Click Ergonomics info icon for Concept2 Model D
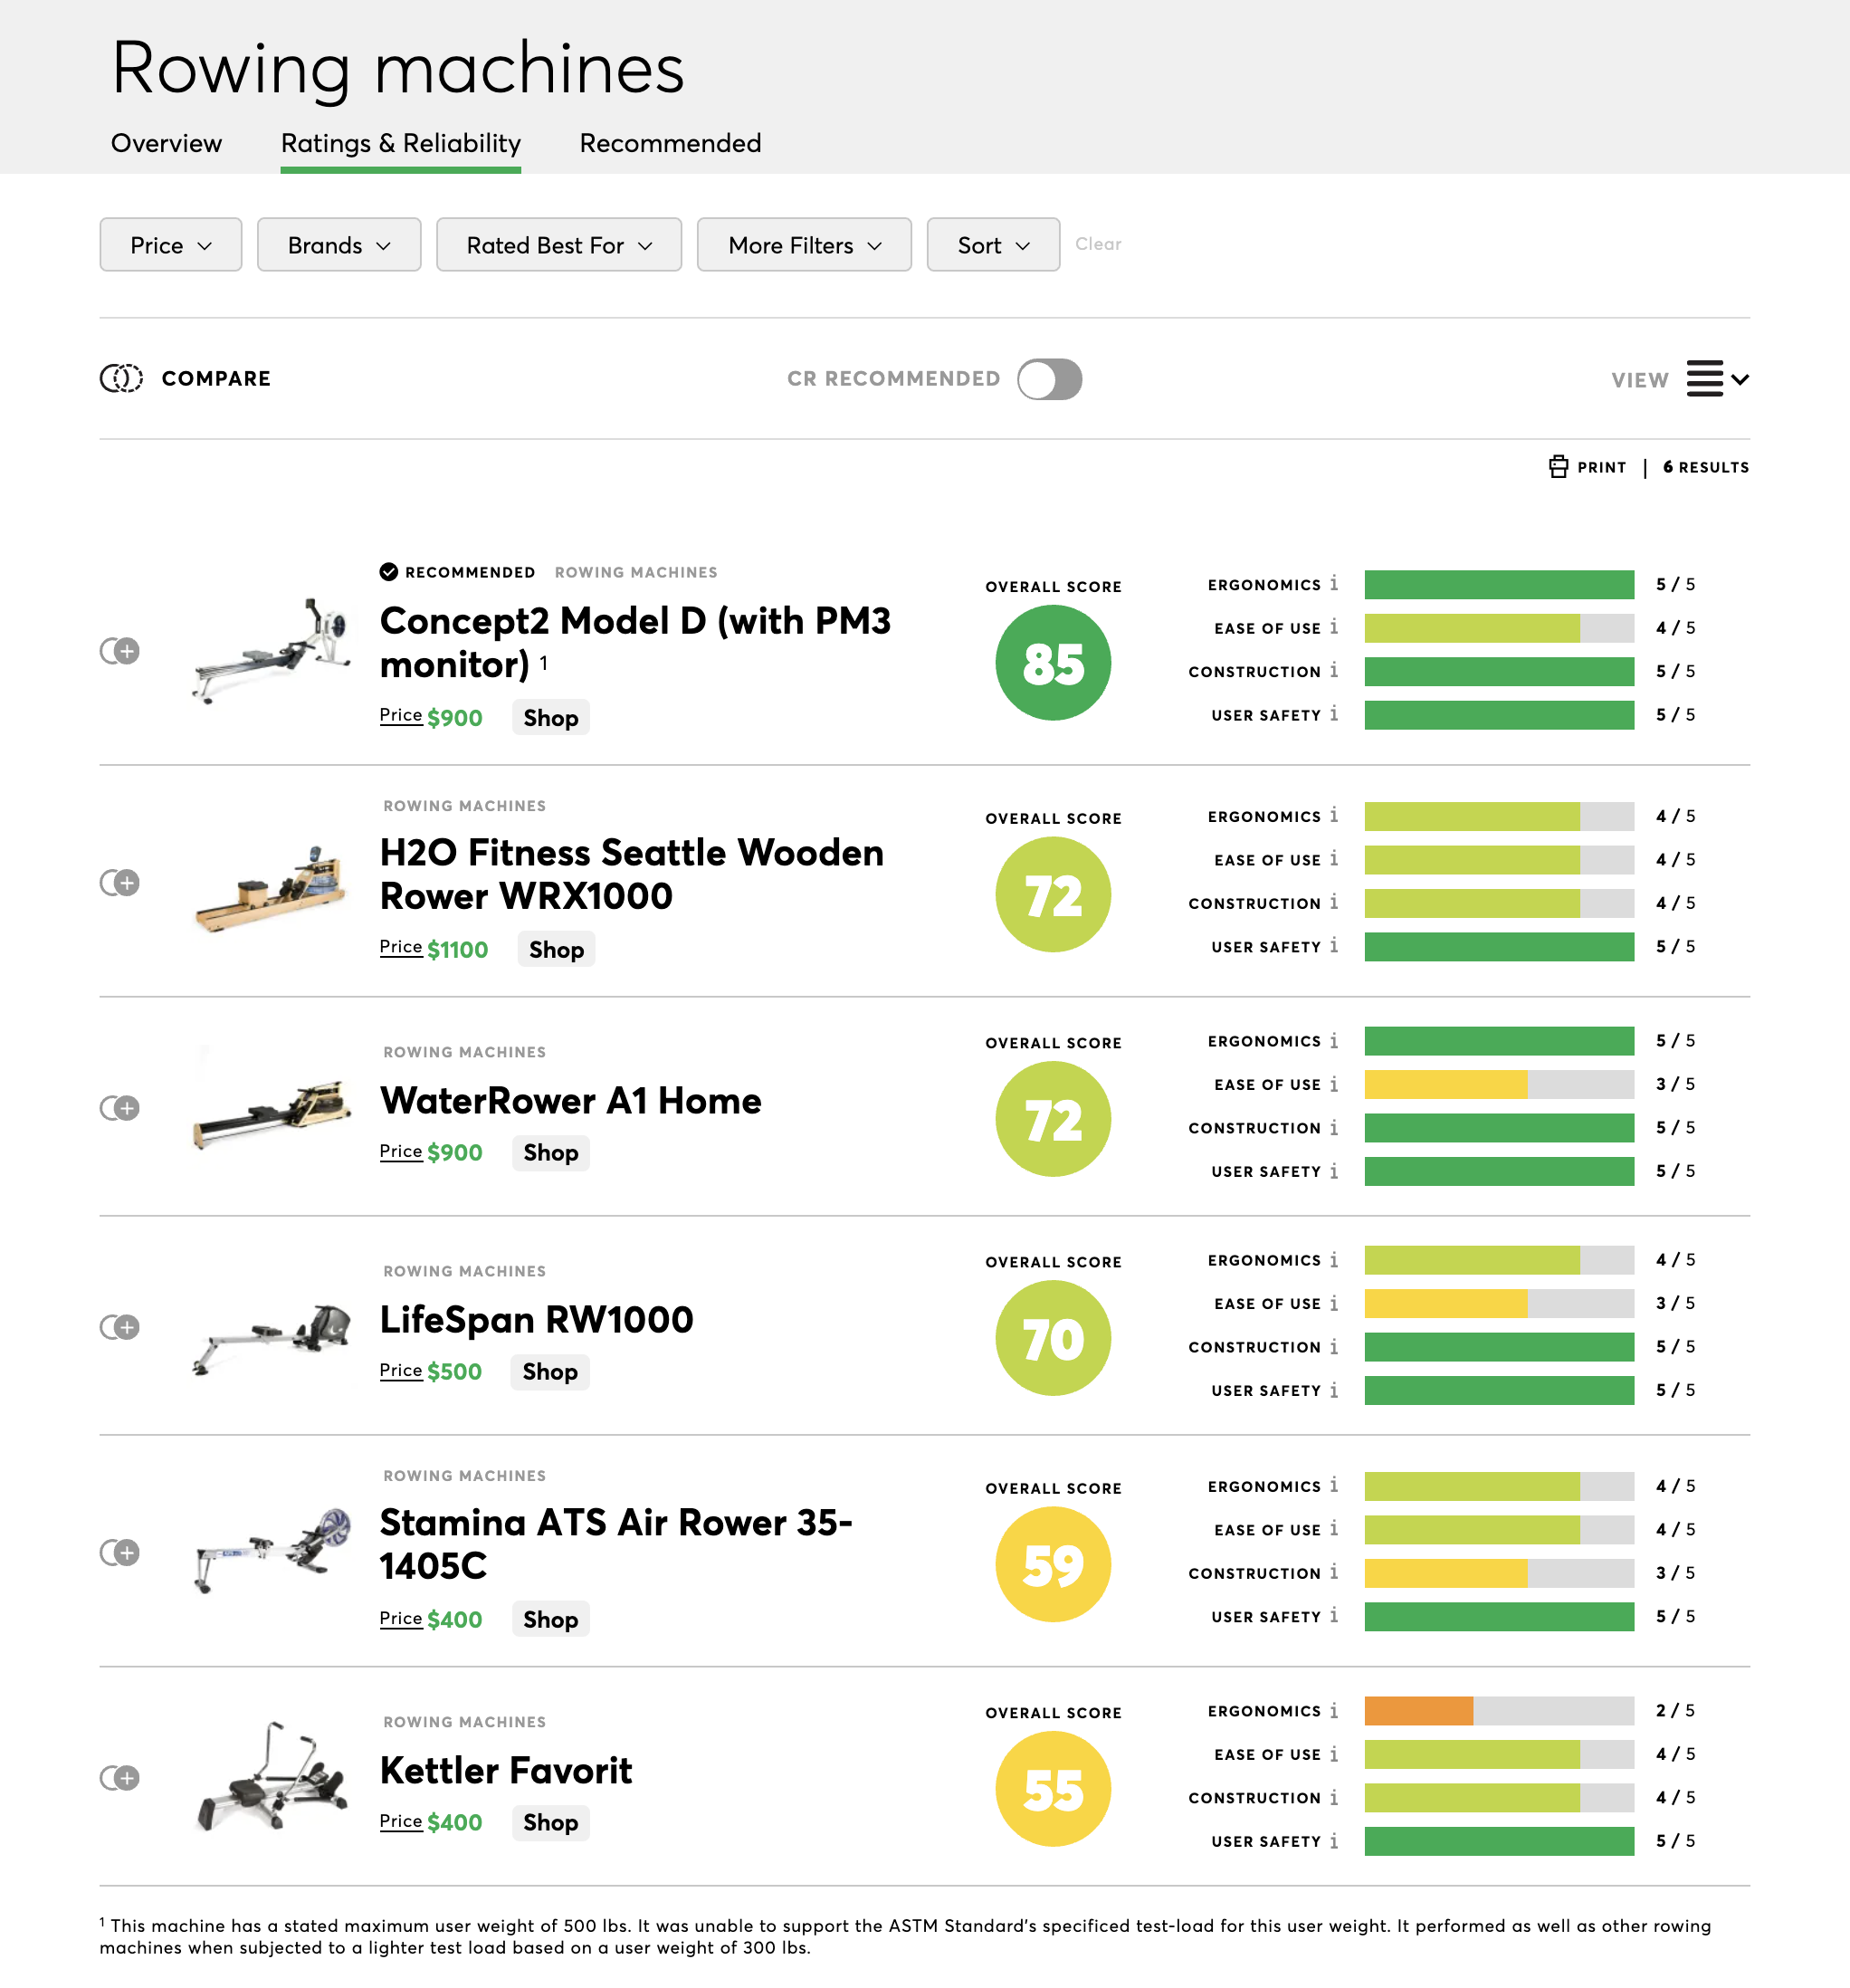 click(1333, 583)
